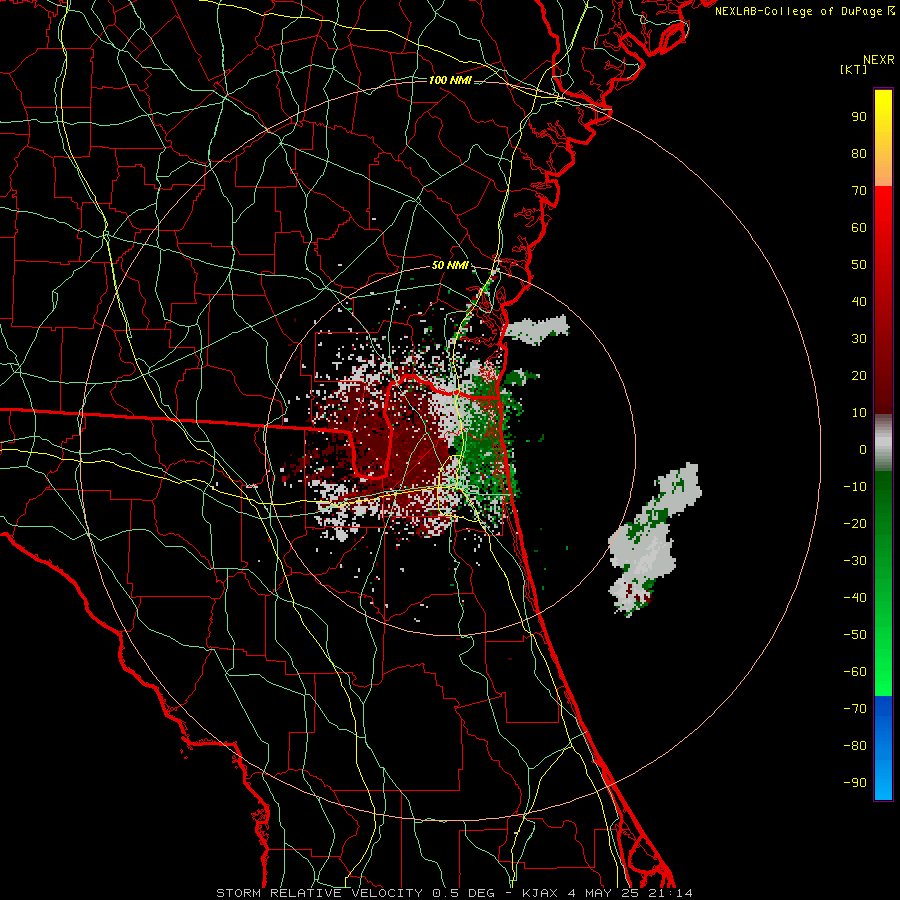Click the -40 value on the velocity scale
The height and width of the screenshot is (900, 900).
[855, 598]
